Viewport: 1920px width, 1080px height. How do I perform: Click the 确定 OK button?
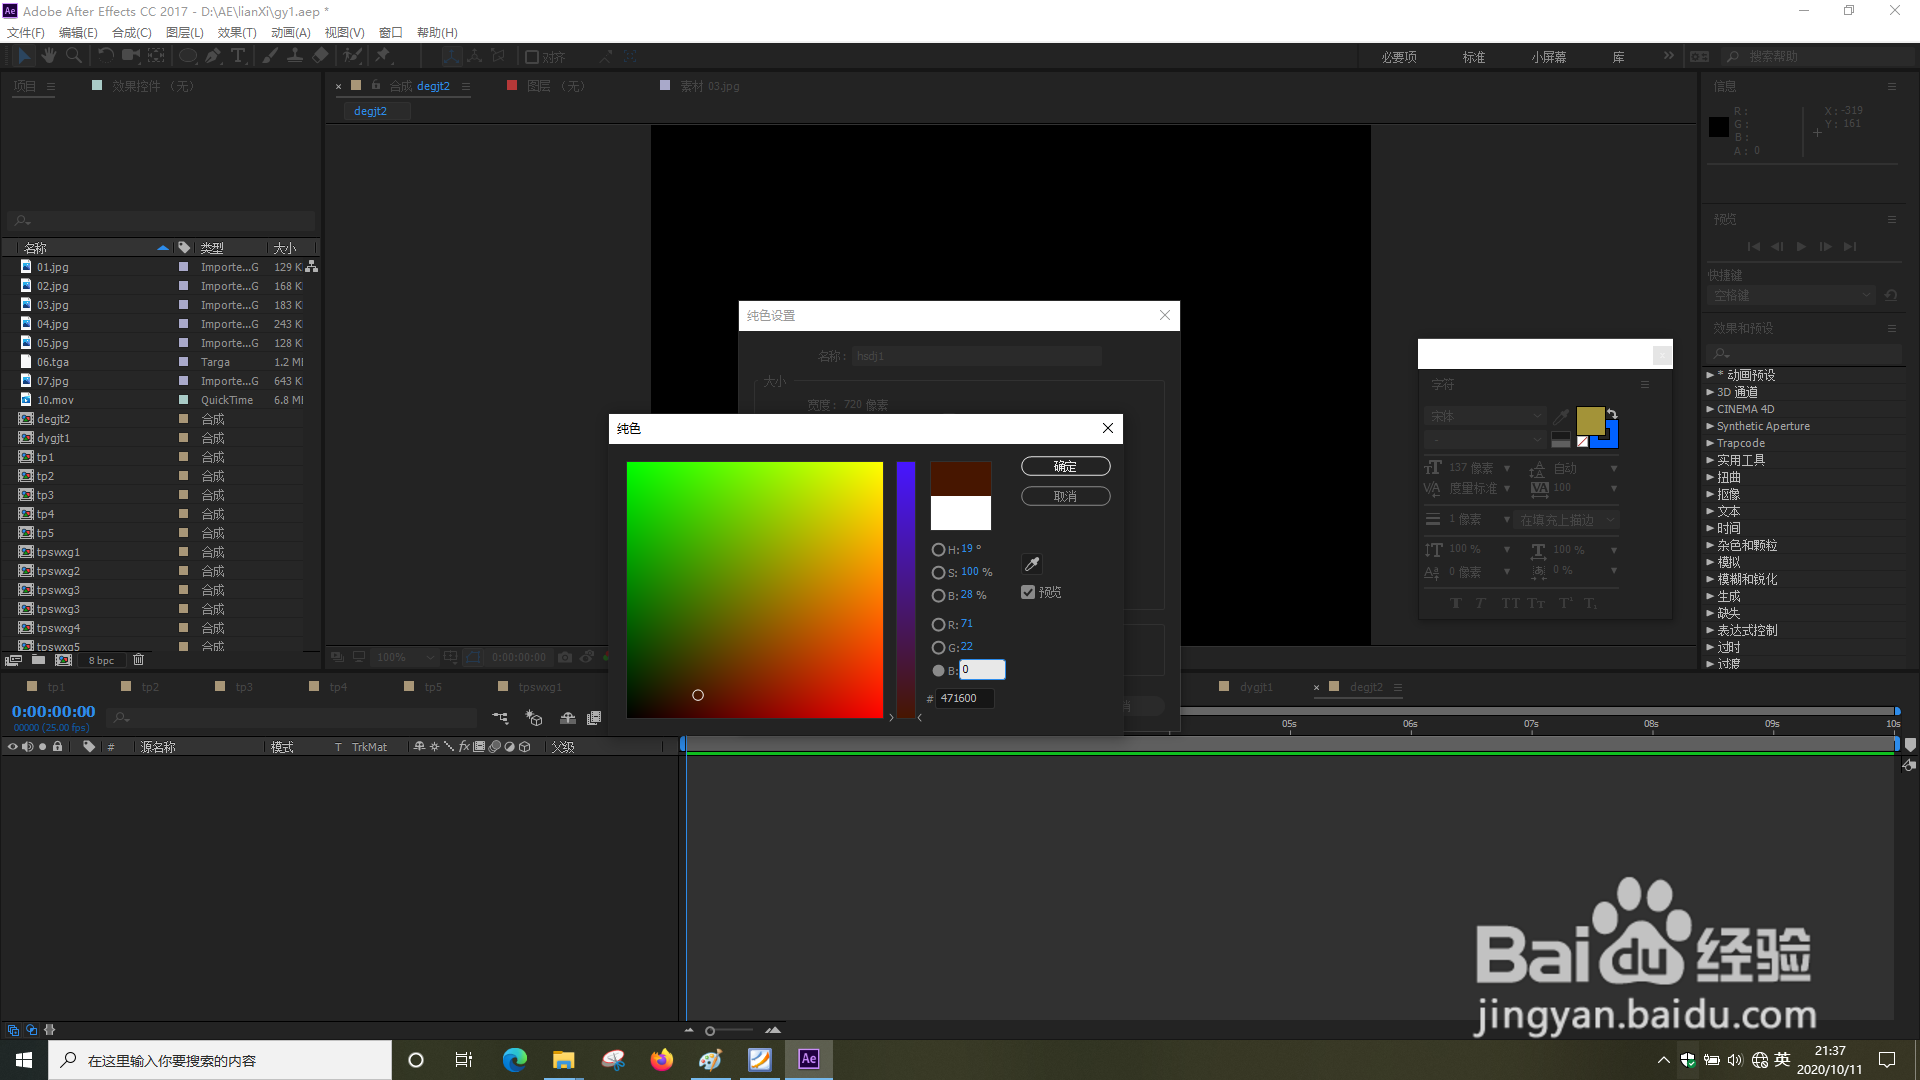tap(1065, 466)
